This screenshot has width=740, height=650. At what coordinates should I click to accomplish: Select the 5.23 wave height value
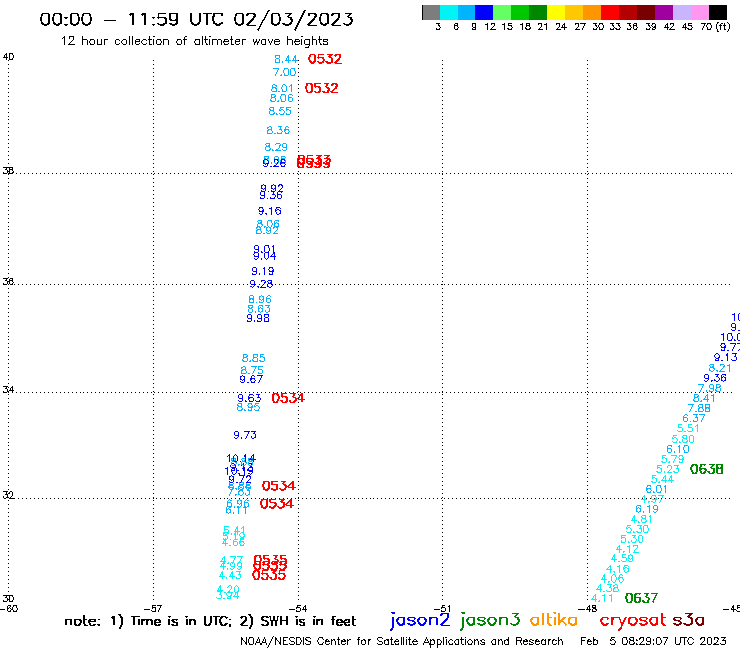pos(668,469)
